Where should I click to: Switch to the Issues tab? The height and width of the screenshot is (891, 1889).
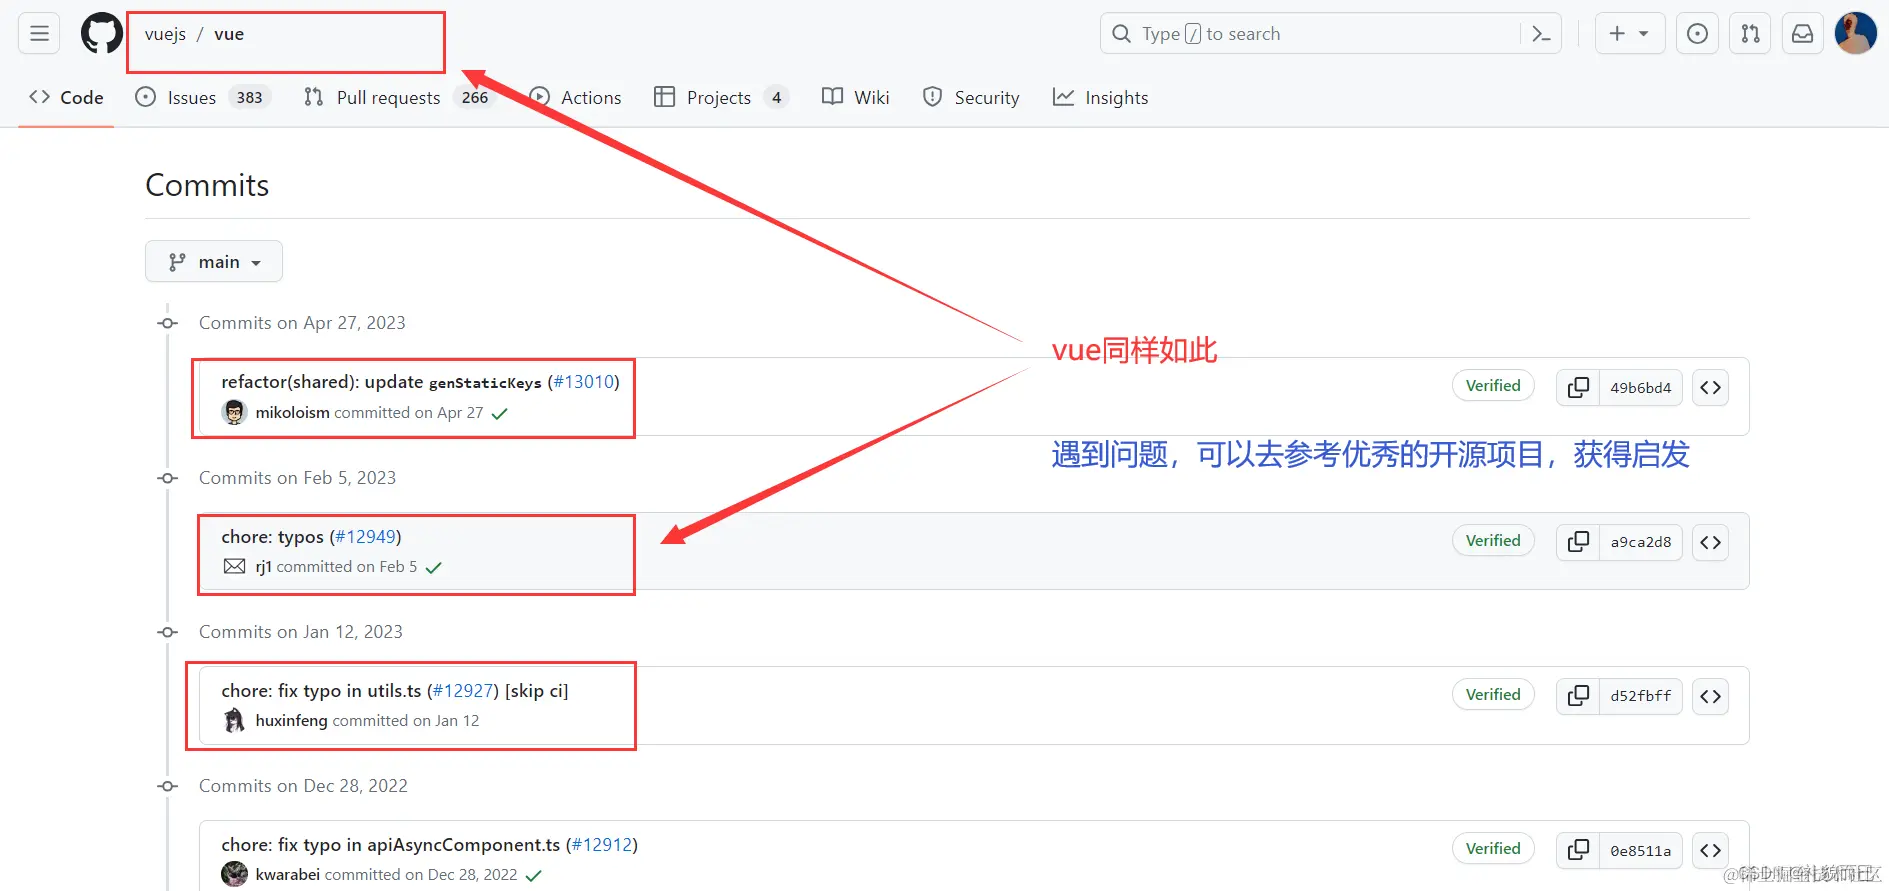(203, 97)
